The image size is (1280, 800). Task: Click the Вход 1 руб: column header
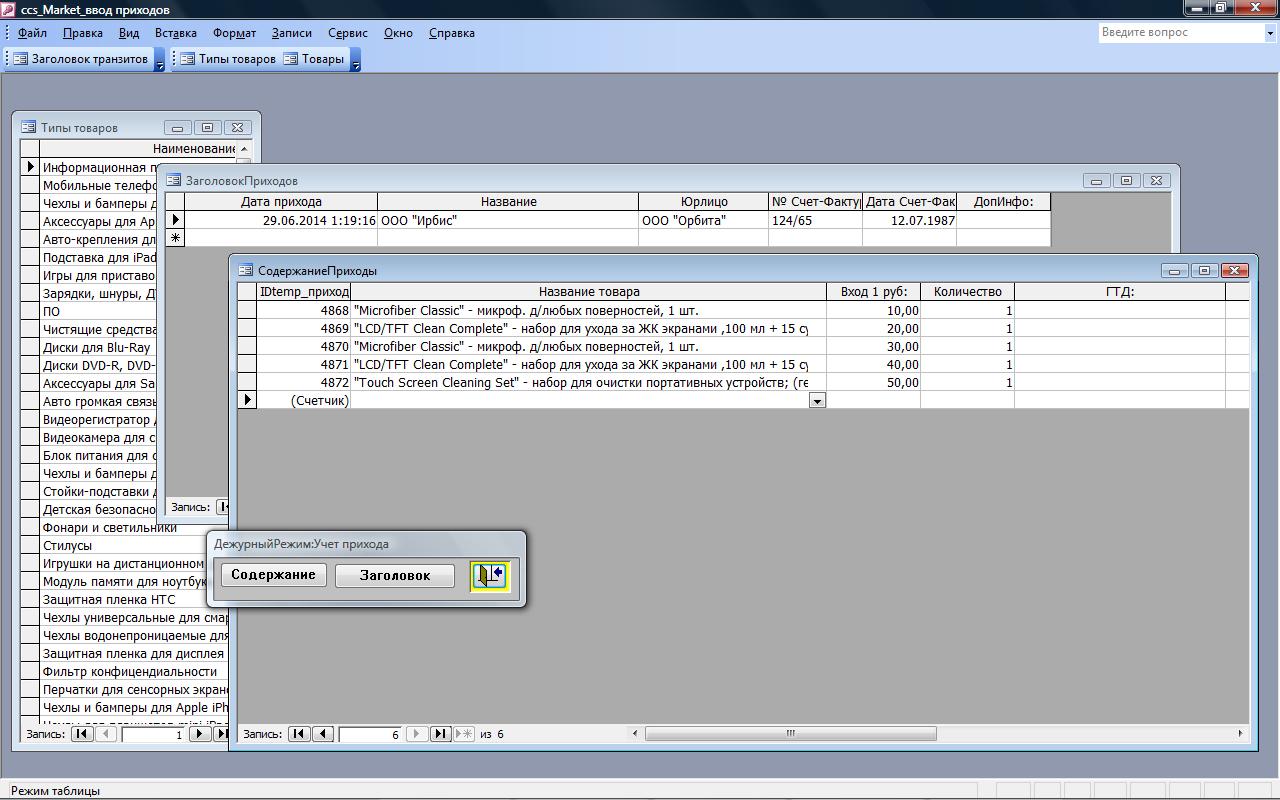(x=874, y=292)
